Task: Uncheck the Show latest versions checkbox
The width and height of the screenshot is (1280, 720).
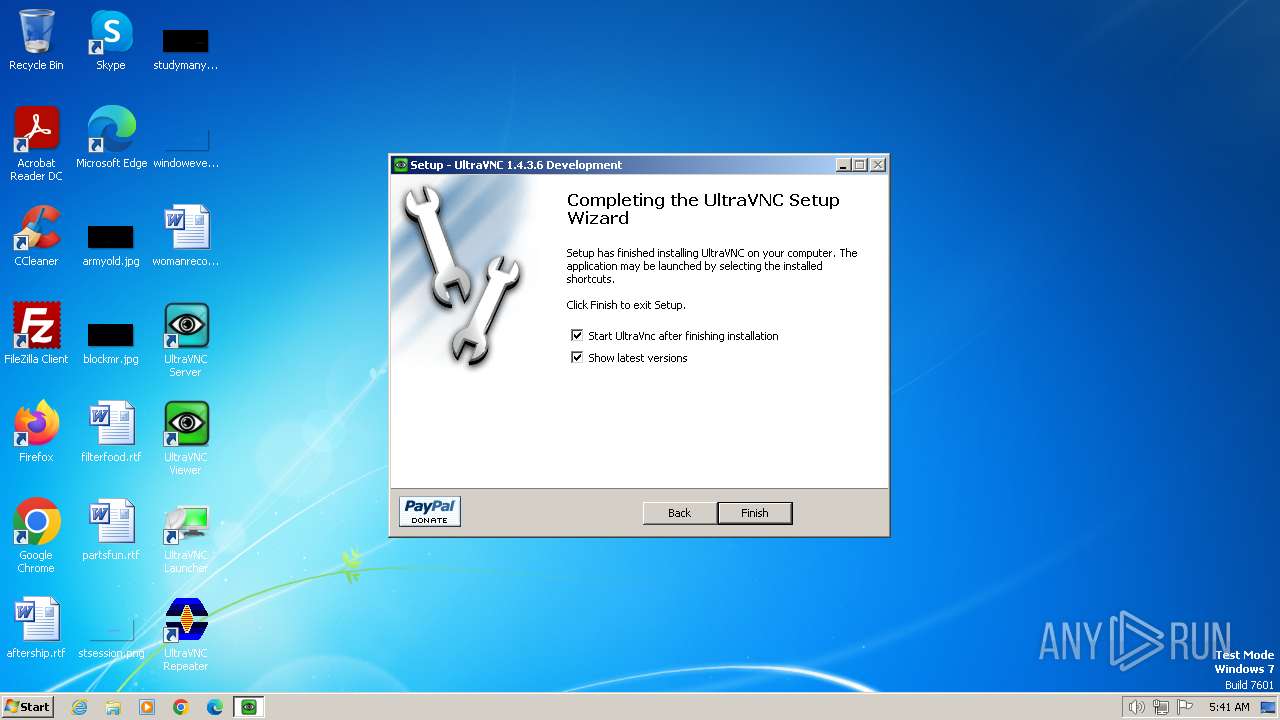Action: point(577,358)
